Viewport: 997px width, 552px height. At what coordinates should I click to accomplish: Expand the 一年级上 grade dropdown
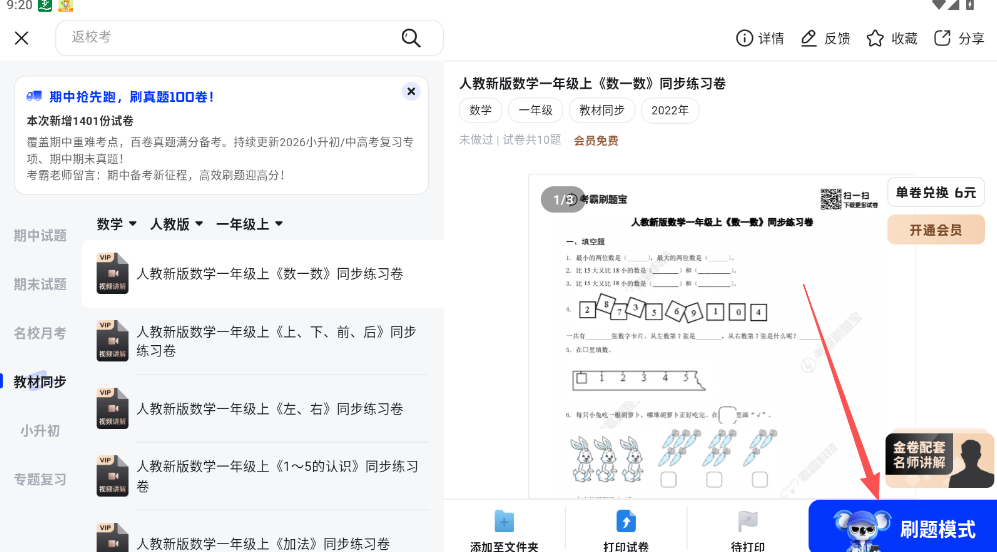coord(249,224)
